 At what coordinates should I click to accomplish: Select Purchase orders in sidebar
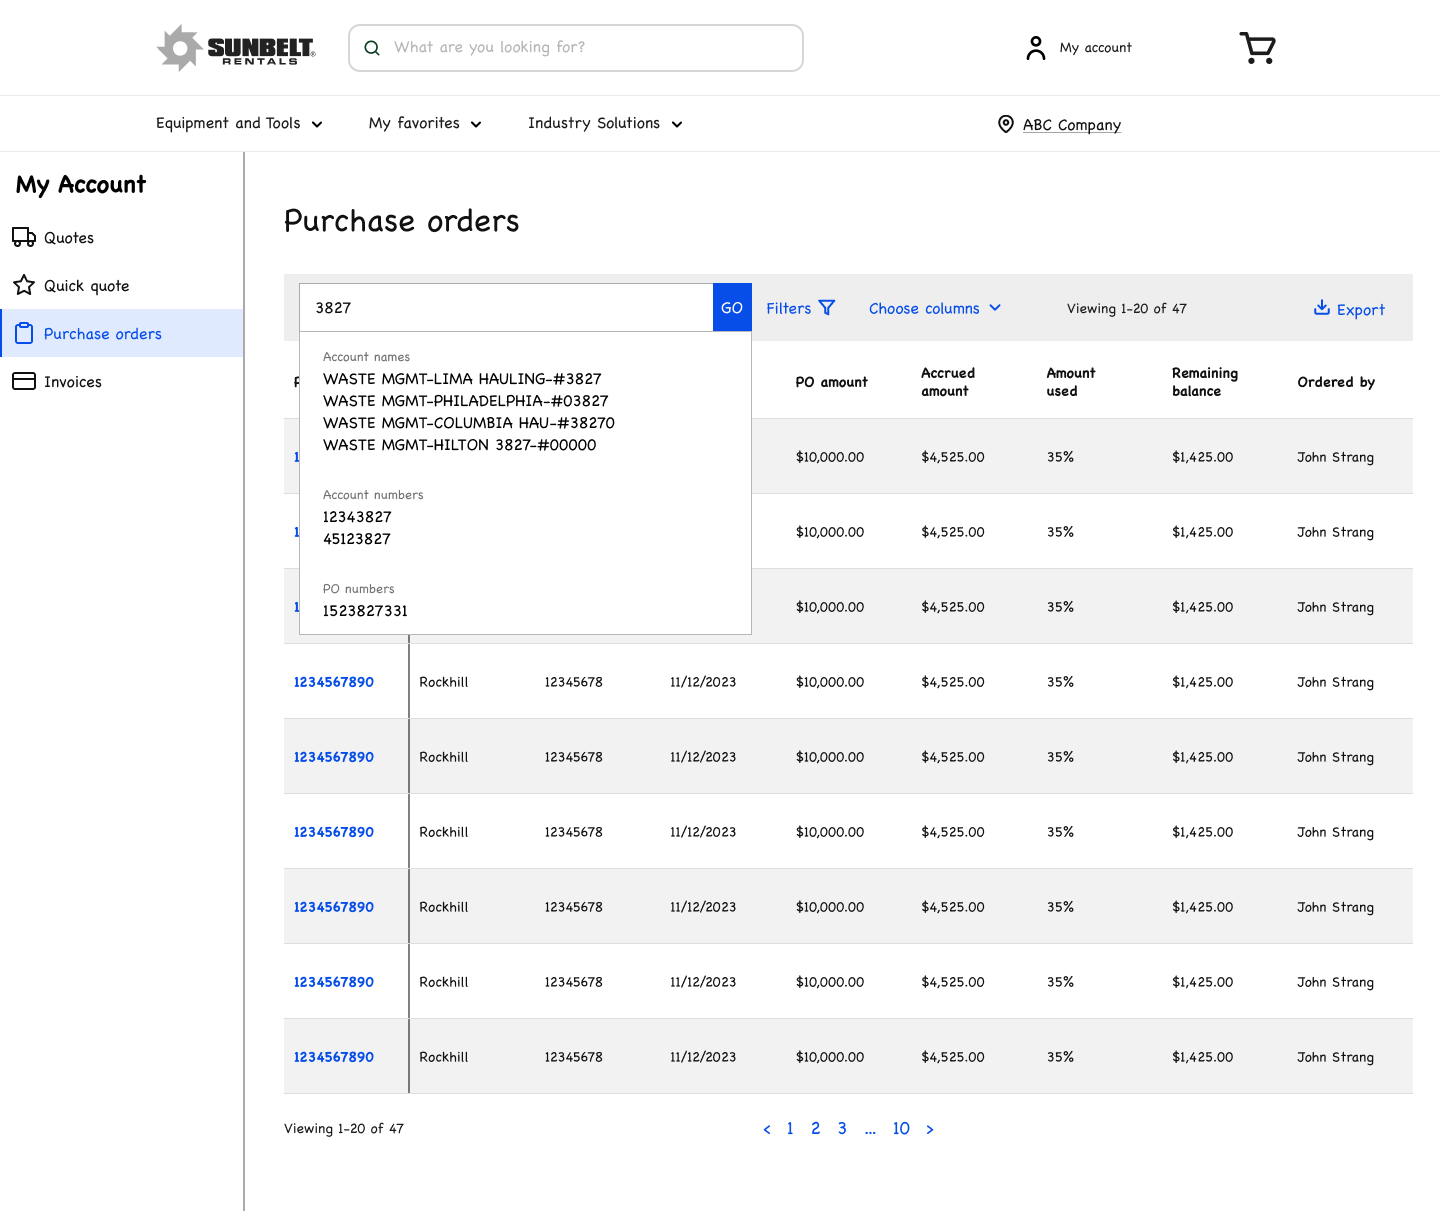point(122,333)
